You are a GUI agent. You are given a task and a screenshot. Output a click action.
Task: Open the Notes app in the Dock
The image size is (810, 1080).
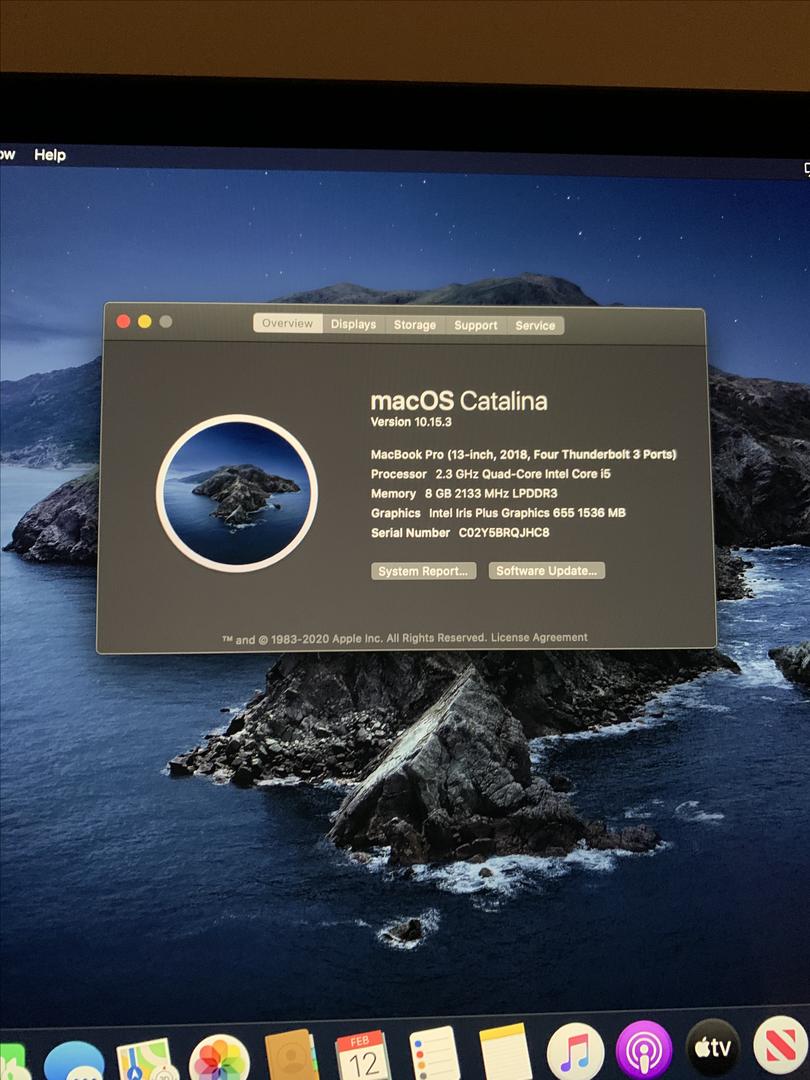coord(505,1052)
